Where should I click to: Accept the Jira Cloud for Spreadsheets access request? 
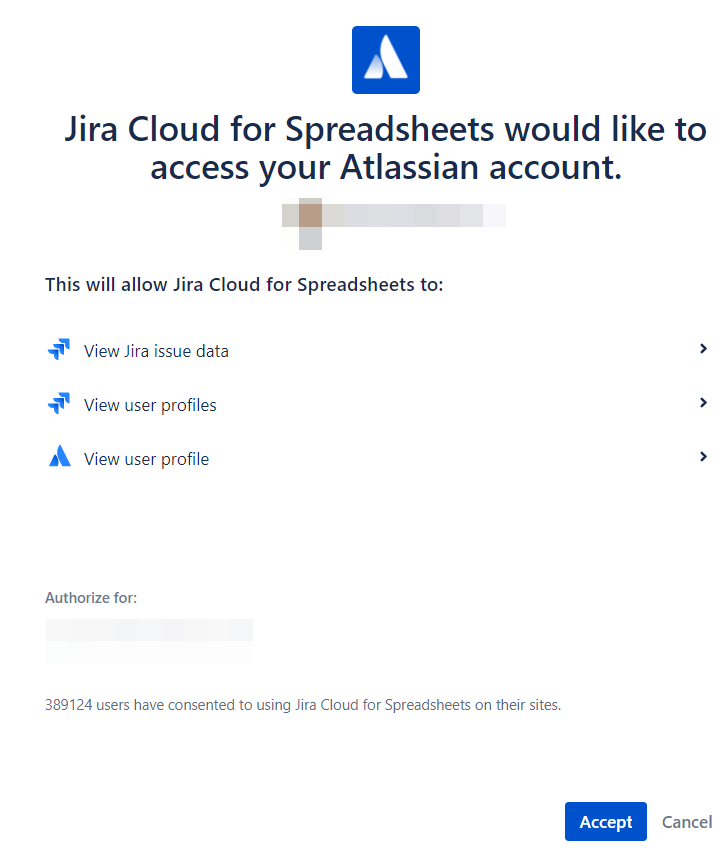[x=605, y=821]
